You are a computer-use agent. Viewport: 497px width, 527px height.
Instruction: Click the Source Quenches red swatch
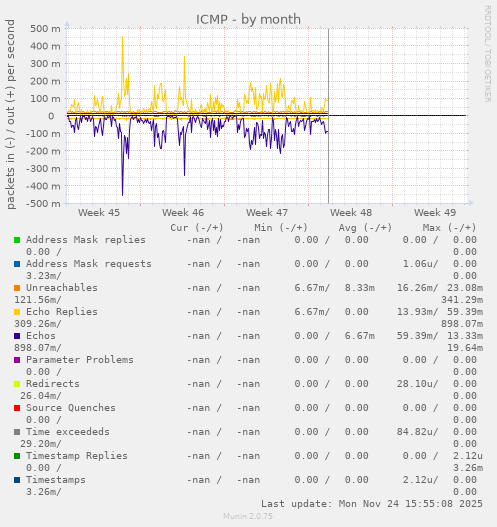[17, 408]
